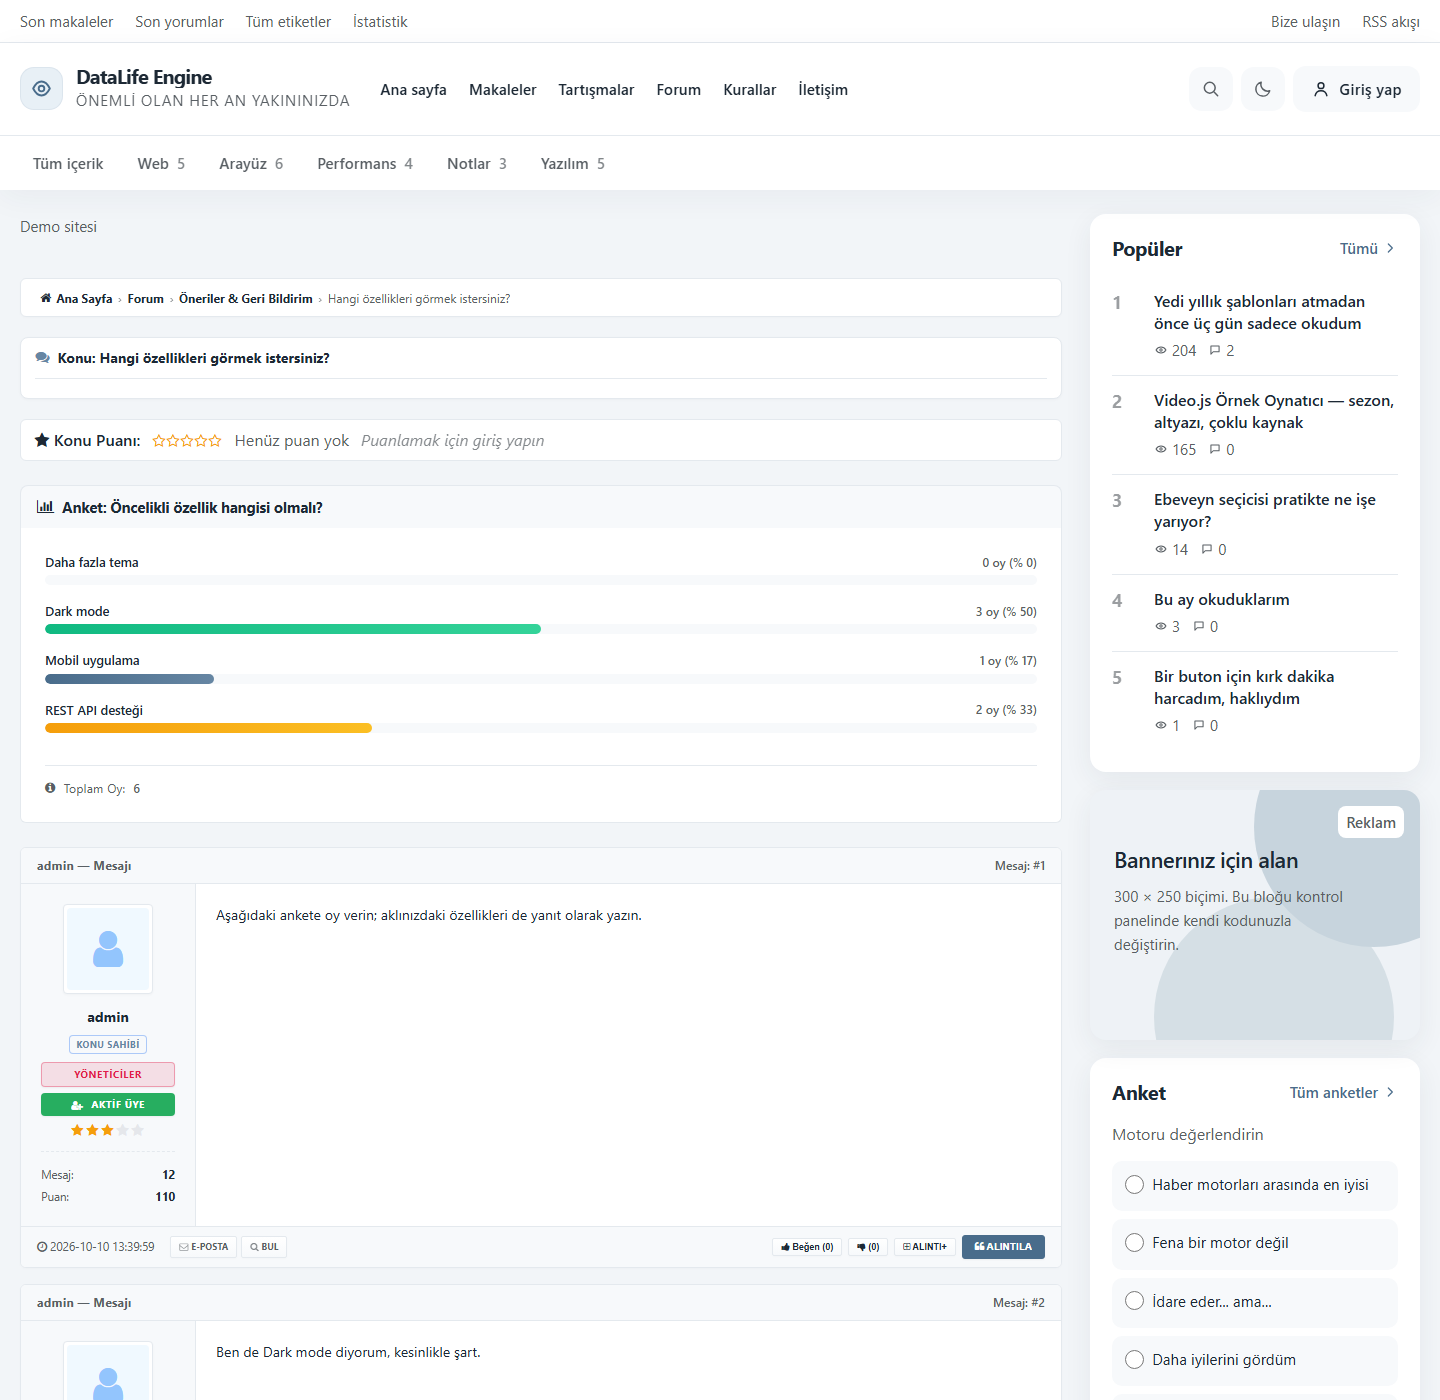Click the thumbs-down (0) button on message #1

point(868,1247)
